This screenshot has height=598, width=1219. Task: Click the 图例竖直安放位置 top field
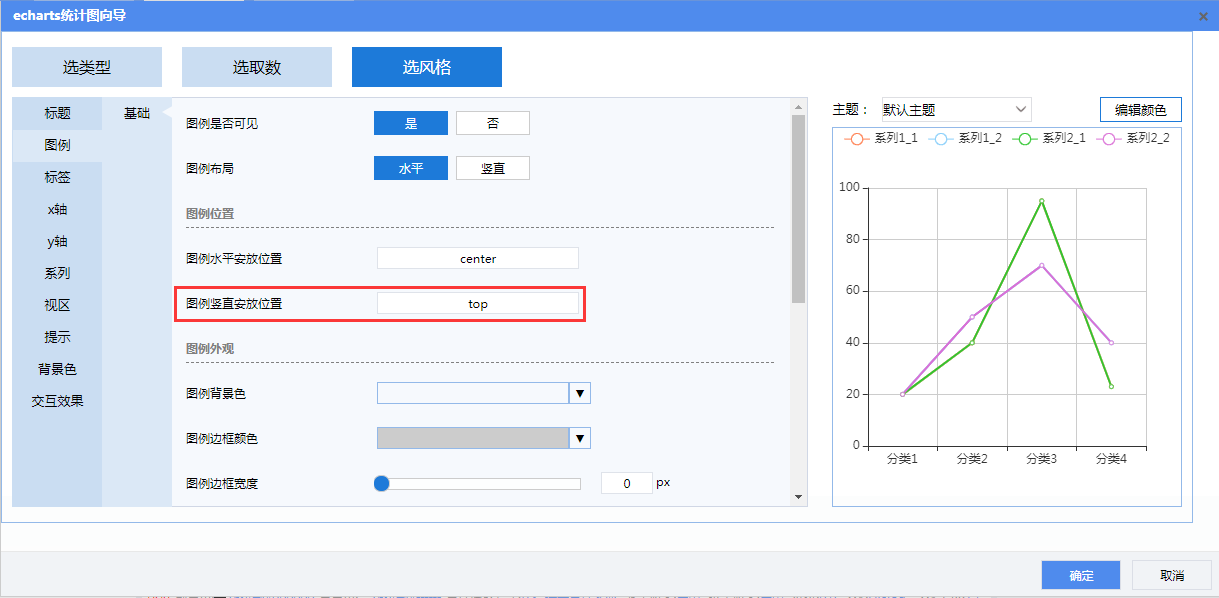(477, 304)
